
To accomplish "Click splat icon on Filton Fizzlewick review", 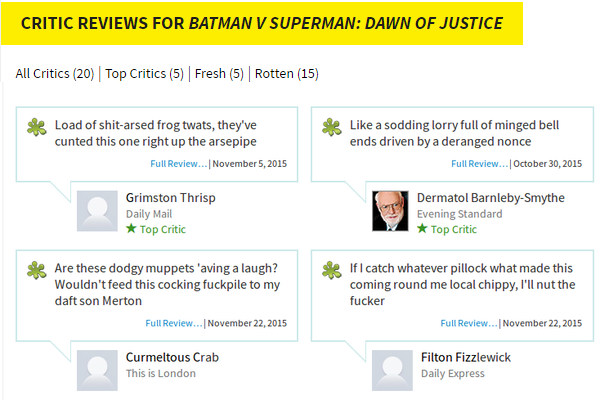I will coord(332,270).
